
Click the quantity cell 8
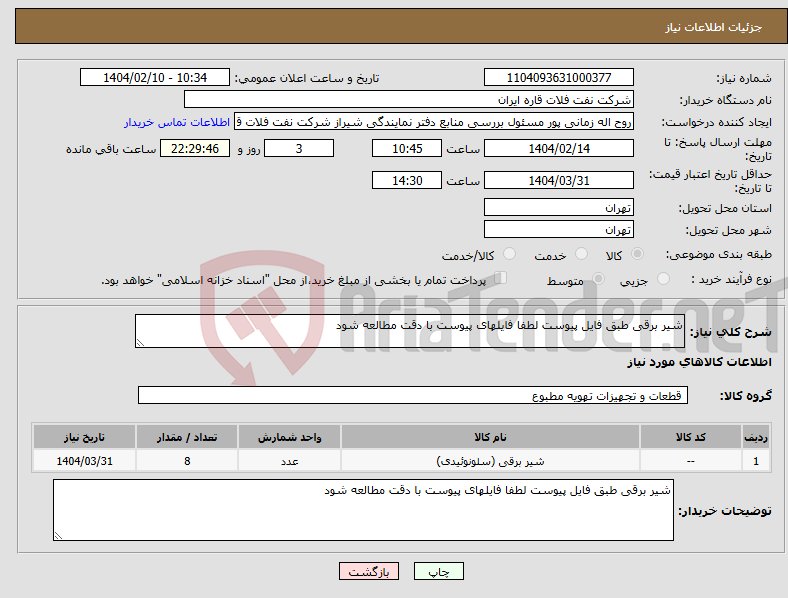[187, 461]
